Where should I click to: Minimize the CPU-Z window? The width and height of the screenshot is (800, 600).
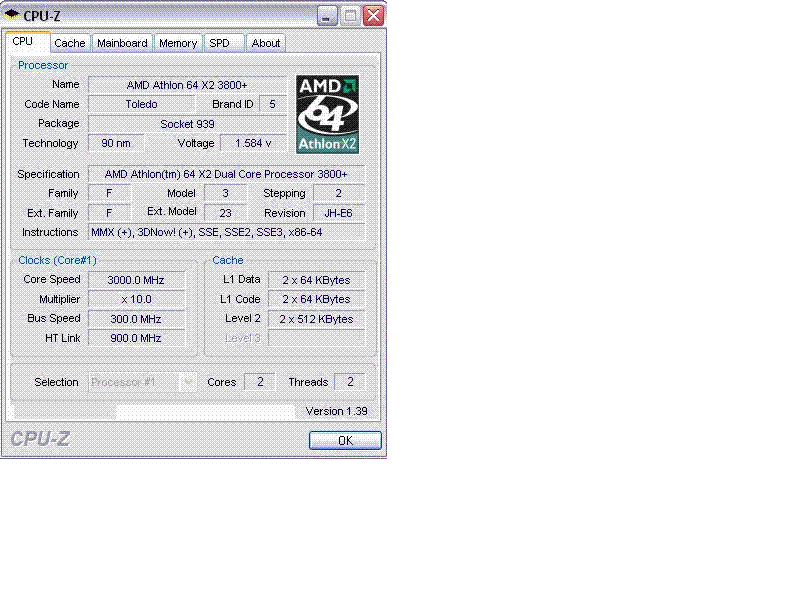tap(327, 16)
